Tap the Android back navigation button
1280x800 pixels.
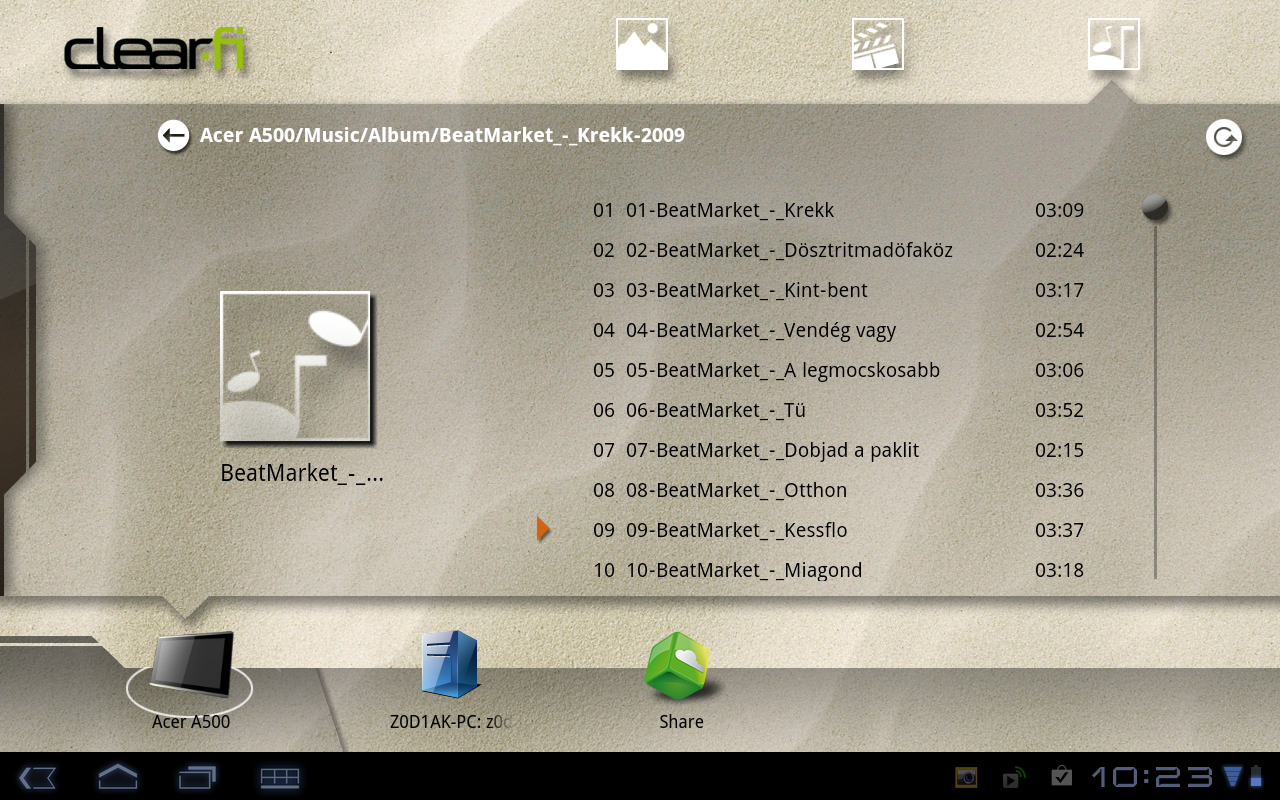coord(37,777)
